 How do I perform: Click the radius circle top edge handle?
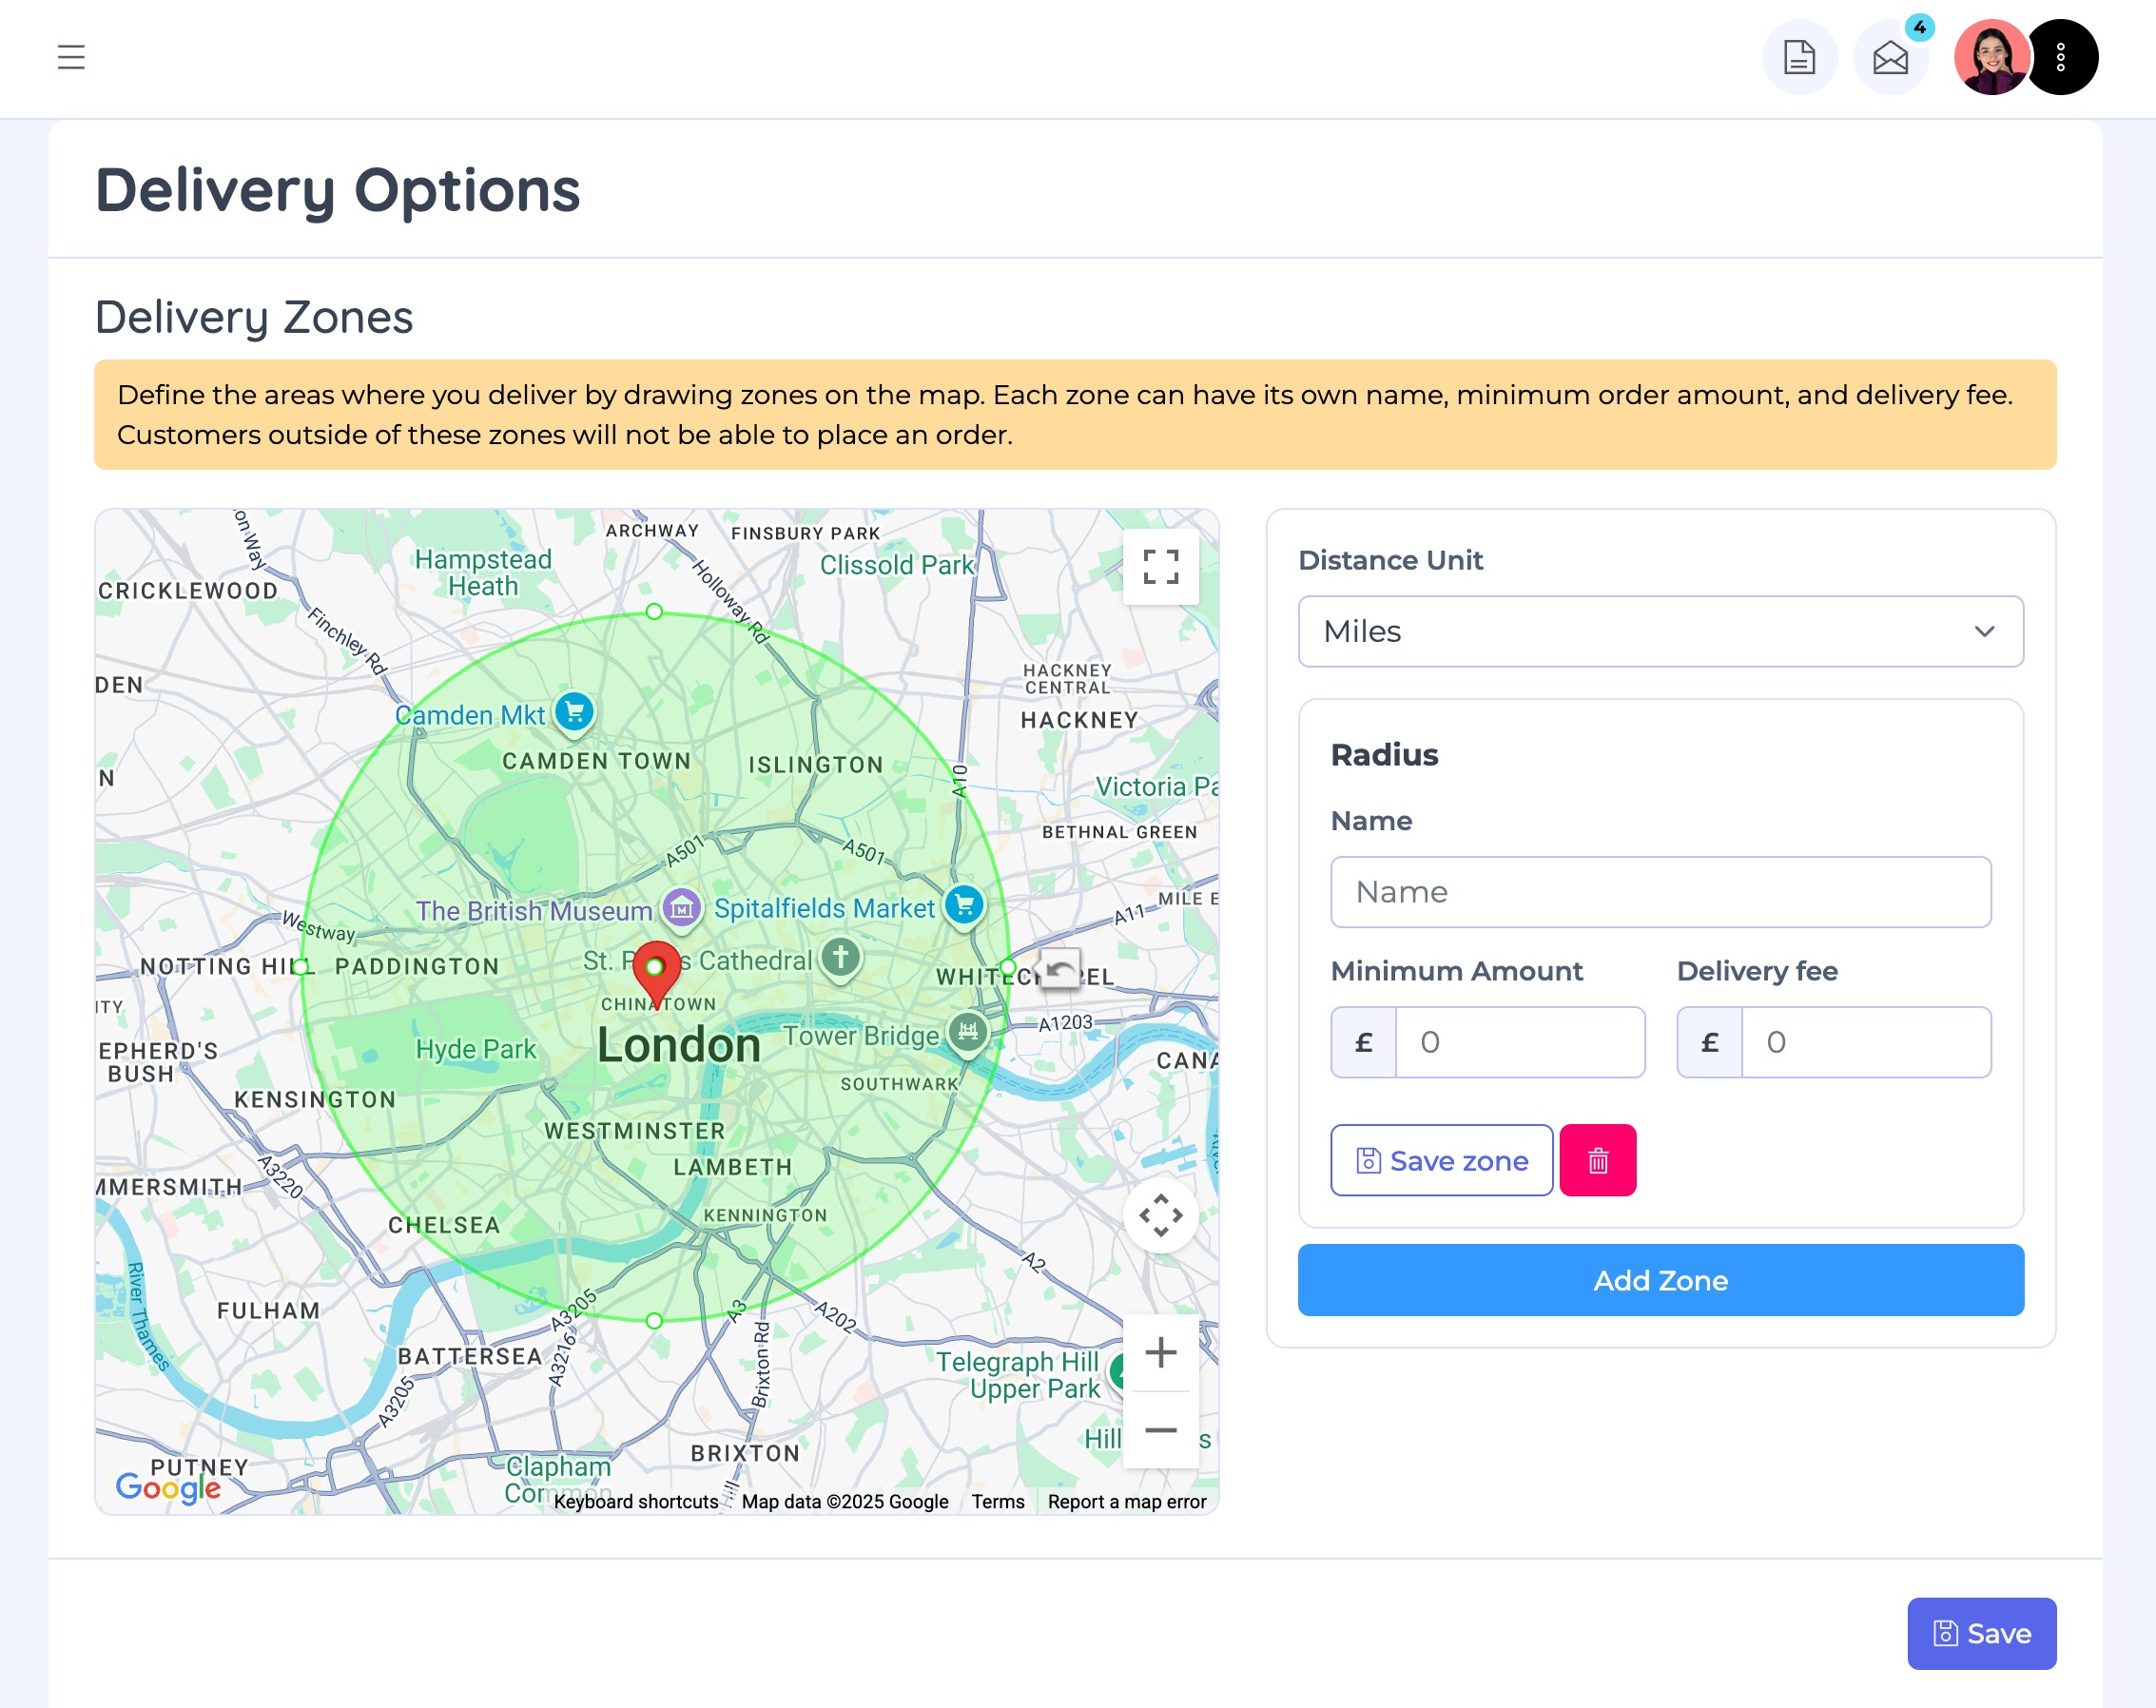coord(654,611)
